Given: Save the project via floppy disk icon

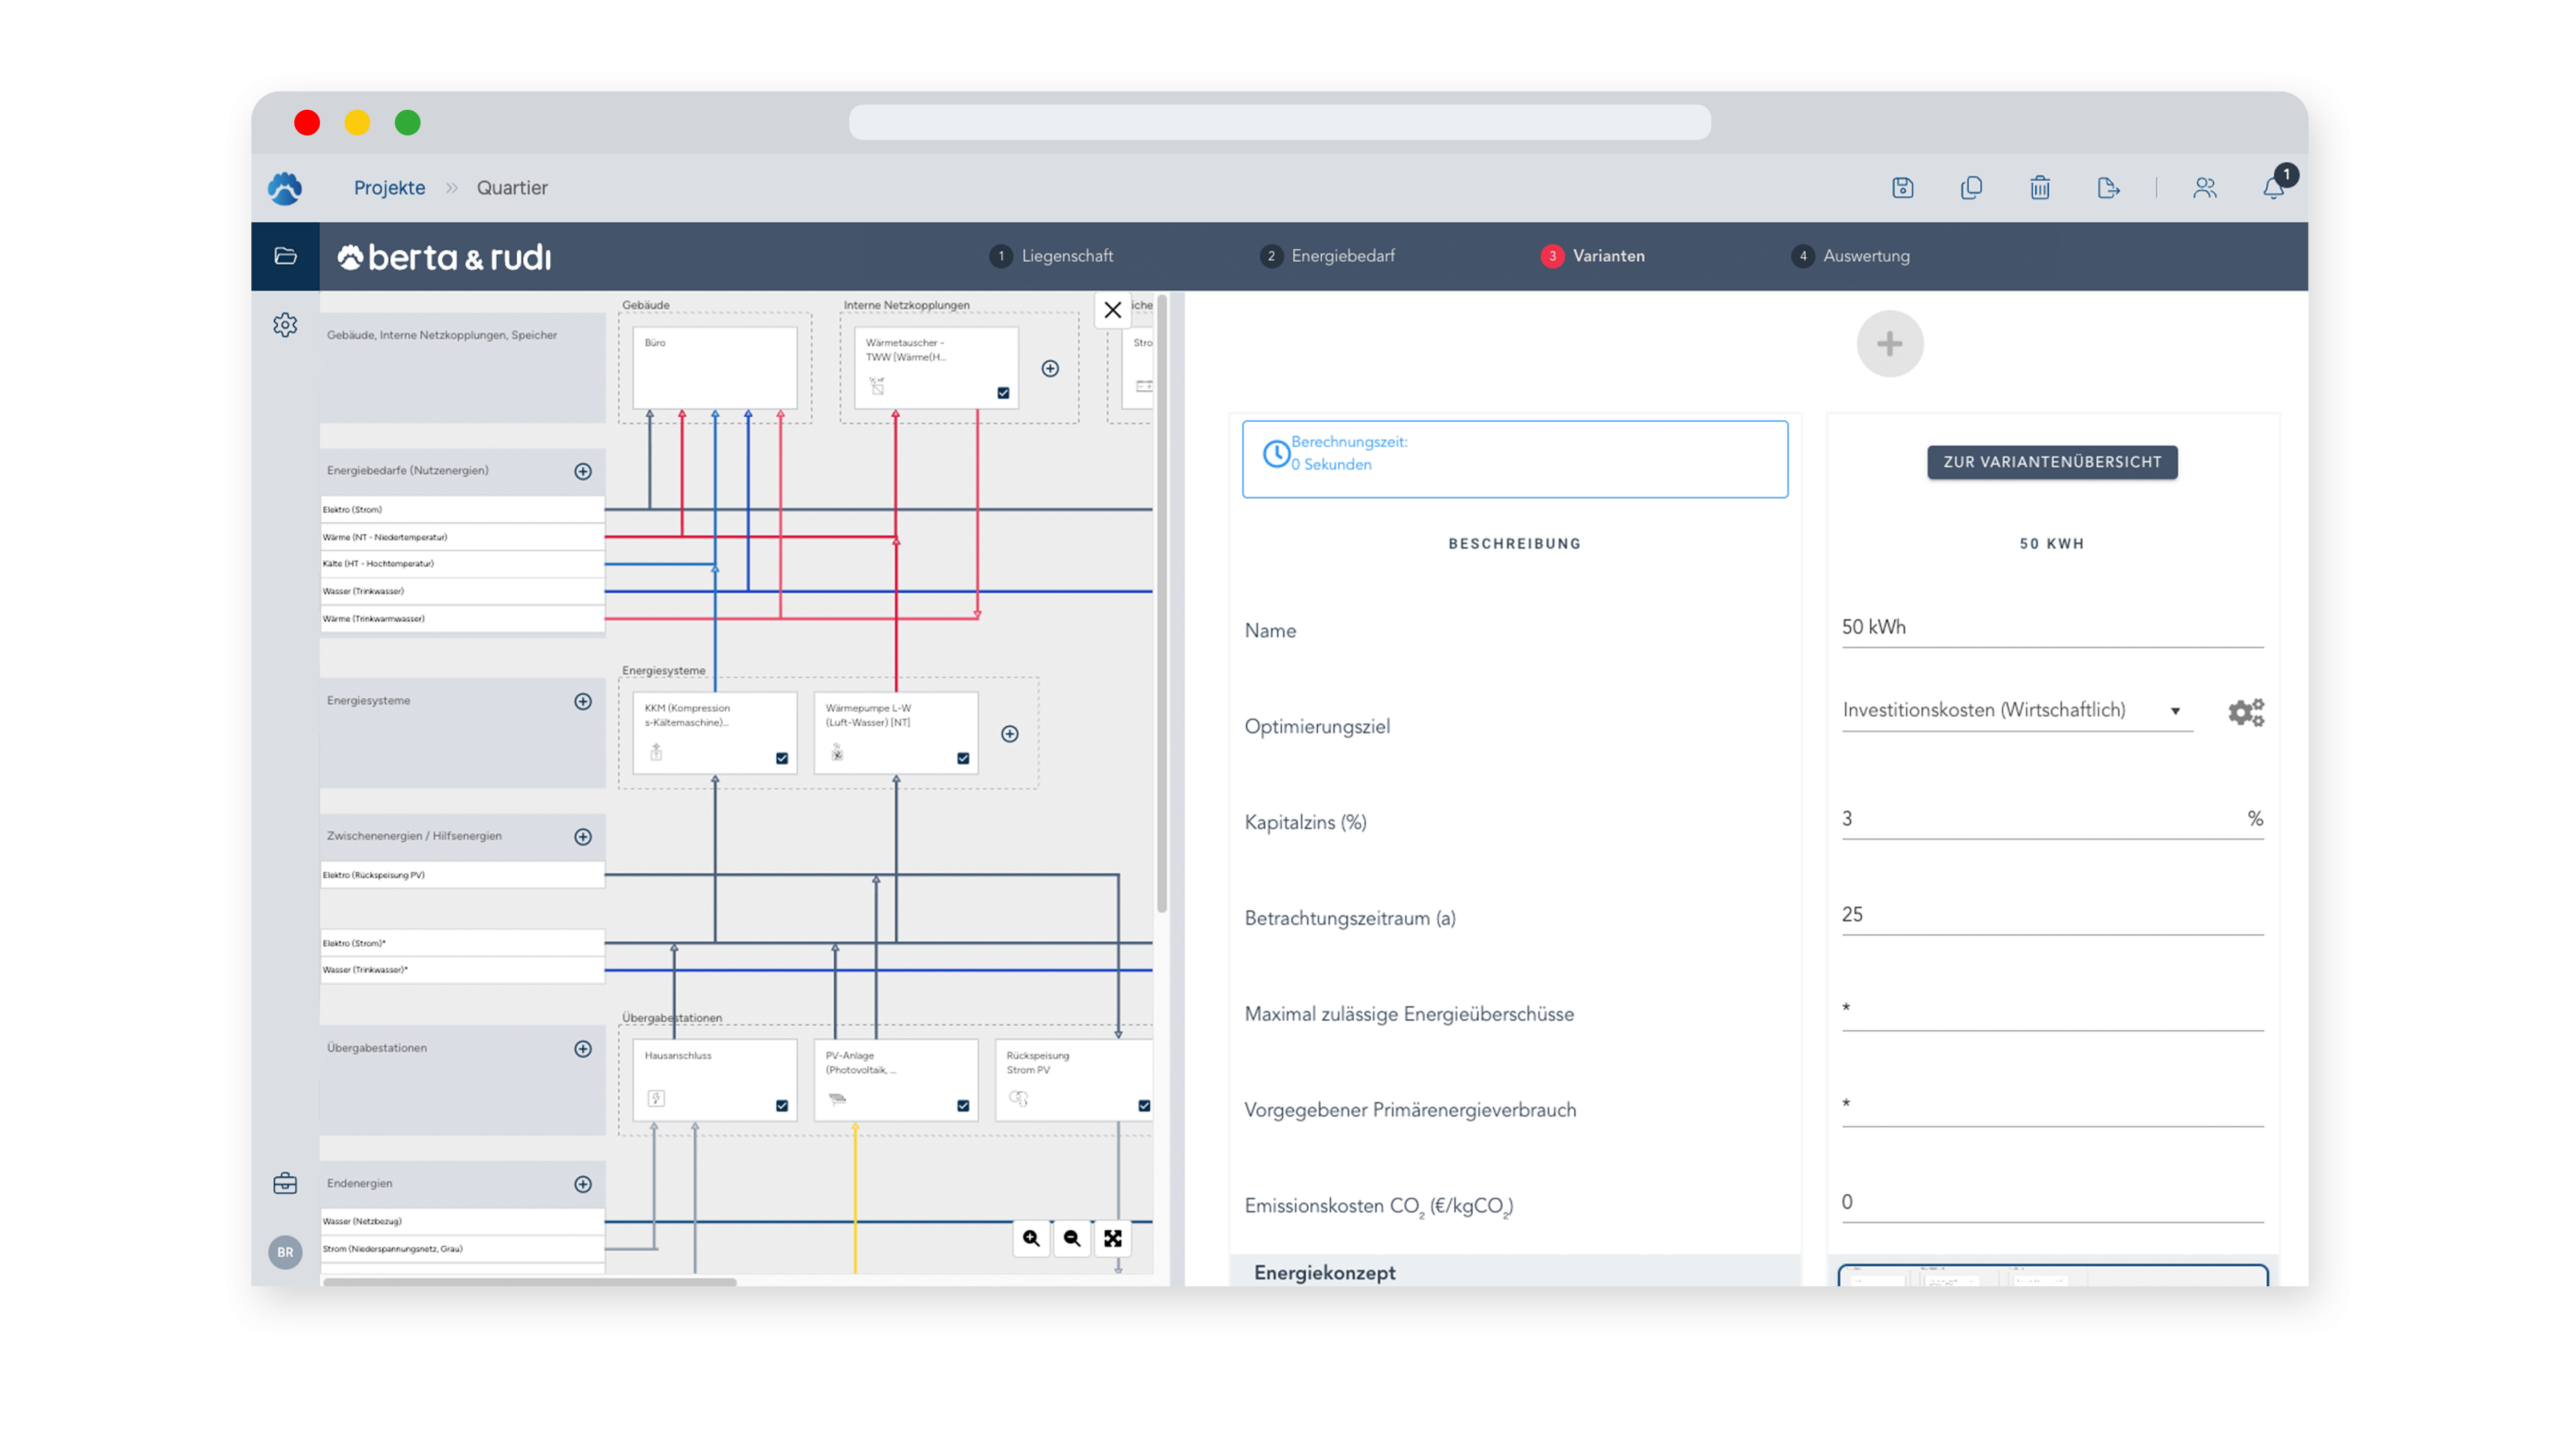Looking at the screenshot, I should [x=1904, y=188].
